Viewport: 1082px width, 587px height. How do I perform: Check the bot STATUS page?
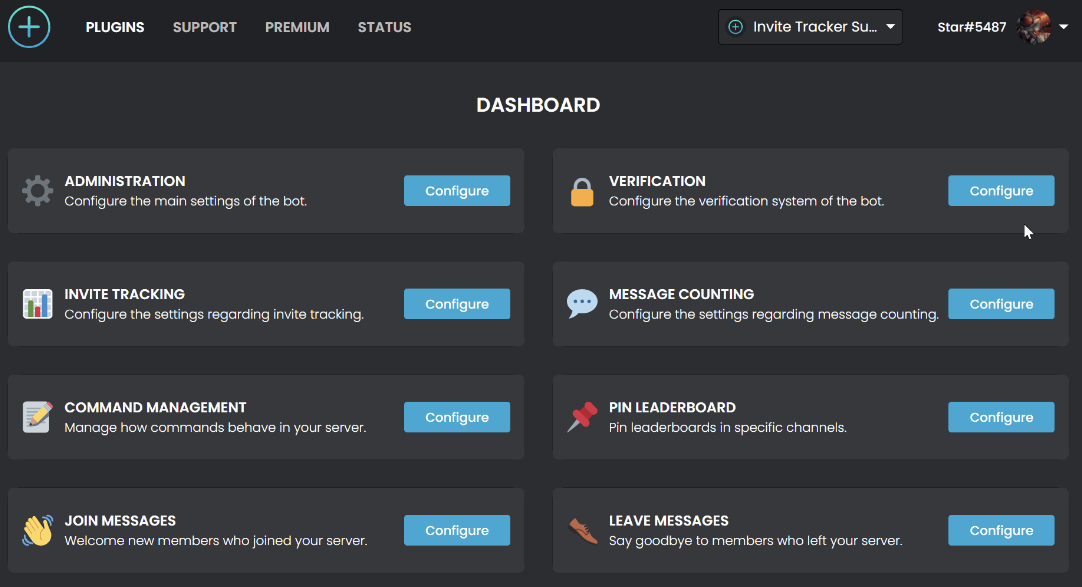pos(384,27)
